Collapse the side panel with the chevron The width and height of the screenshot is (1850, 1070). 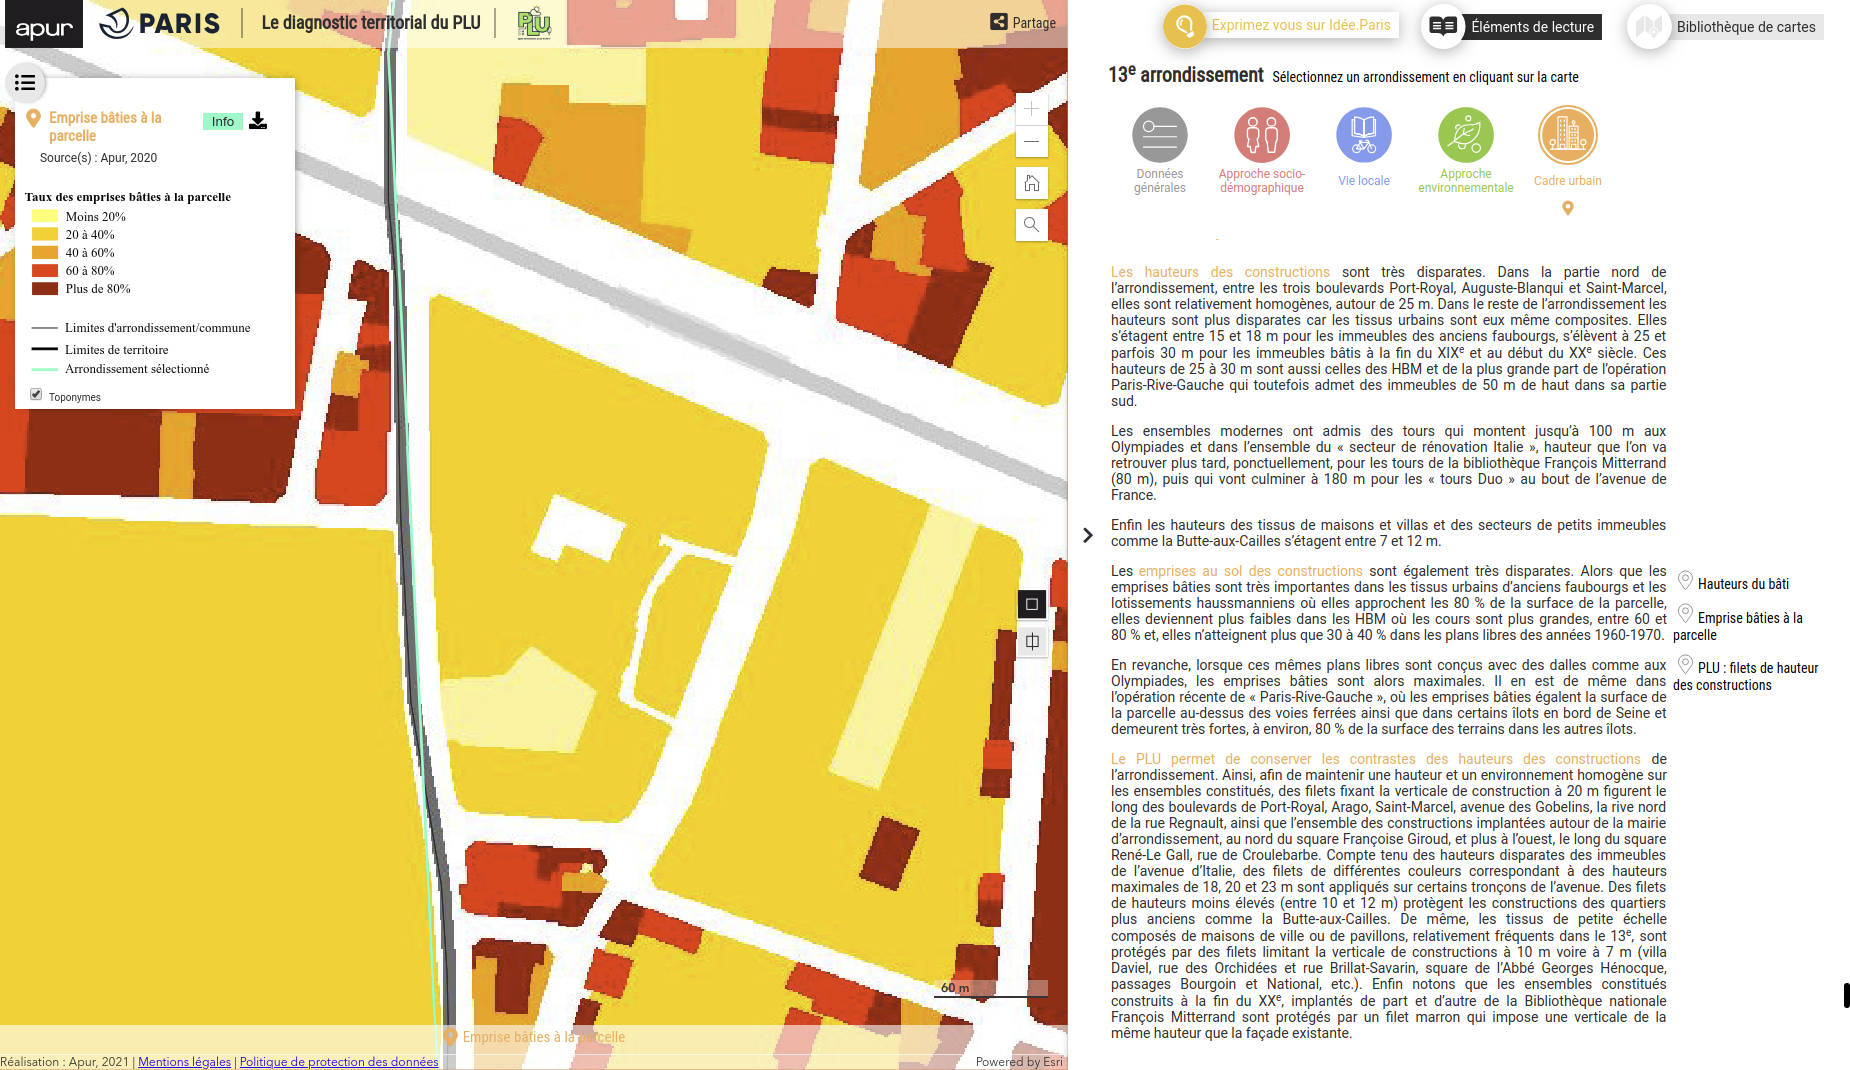coord(1088,536)
